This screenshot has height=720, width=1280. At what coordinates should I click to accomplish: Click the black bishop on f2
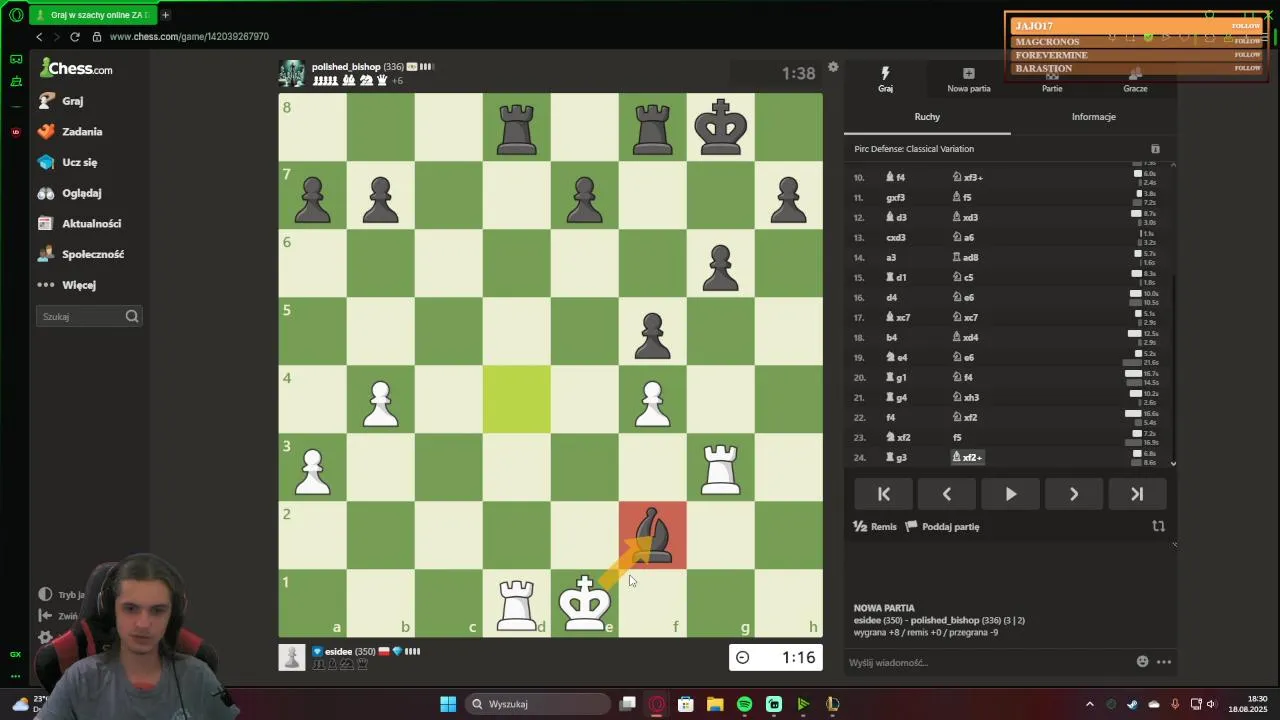tap(652, 535)
